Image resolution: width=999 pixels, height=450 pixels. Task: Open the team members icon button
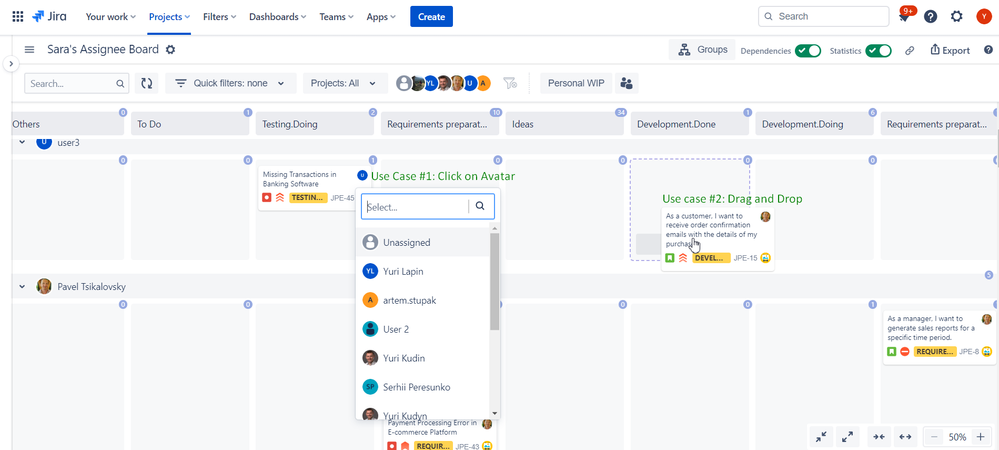pyautogui.click(x=627, y=83)
